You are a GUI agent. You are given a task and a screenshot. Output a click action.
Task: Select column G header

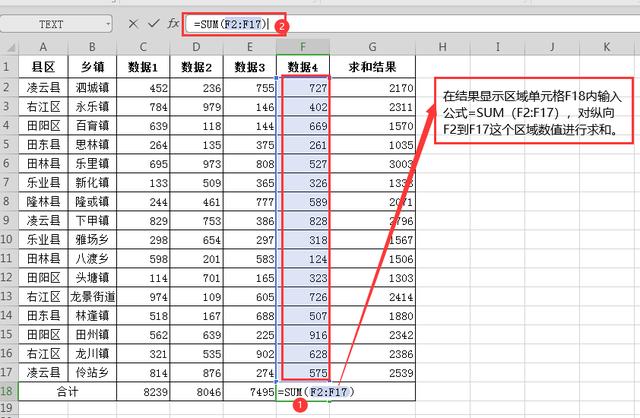coord(372,47)
